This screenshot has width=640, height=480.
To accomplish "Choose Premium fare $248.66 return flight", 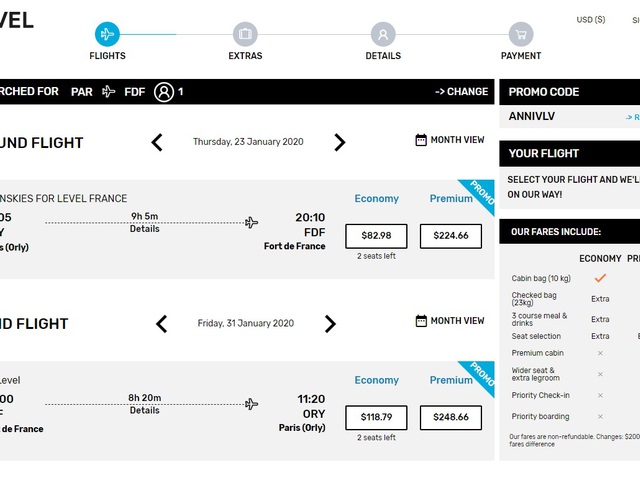I will click(451, 417).
